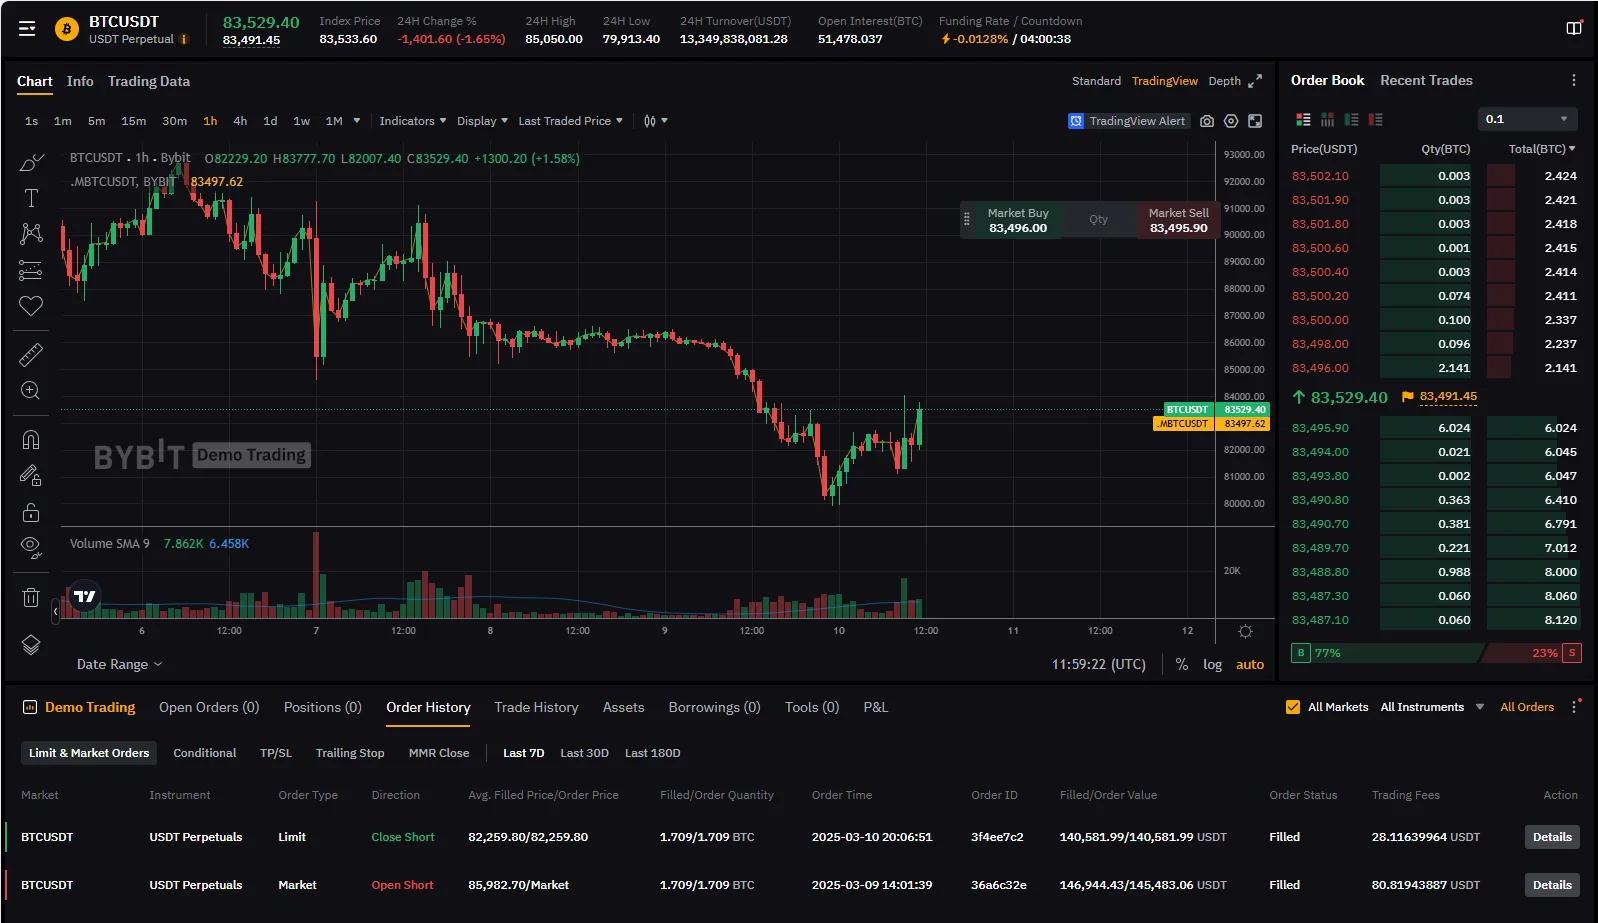Show only asks in order book
The height and width of the screenshot is (923, 1598).
point(1375,119)
